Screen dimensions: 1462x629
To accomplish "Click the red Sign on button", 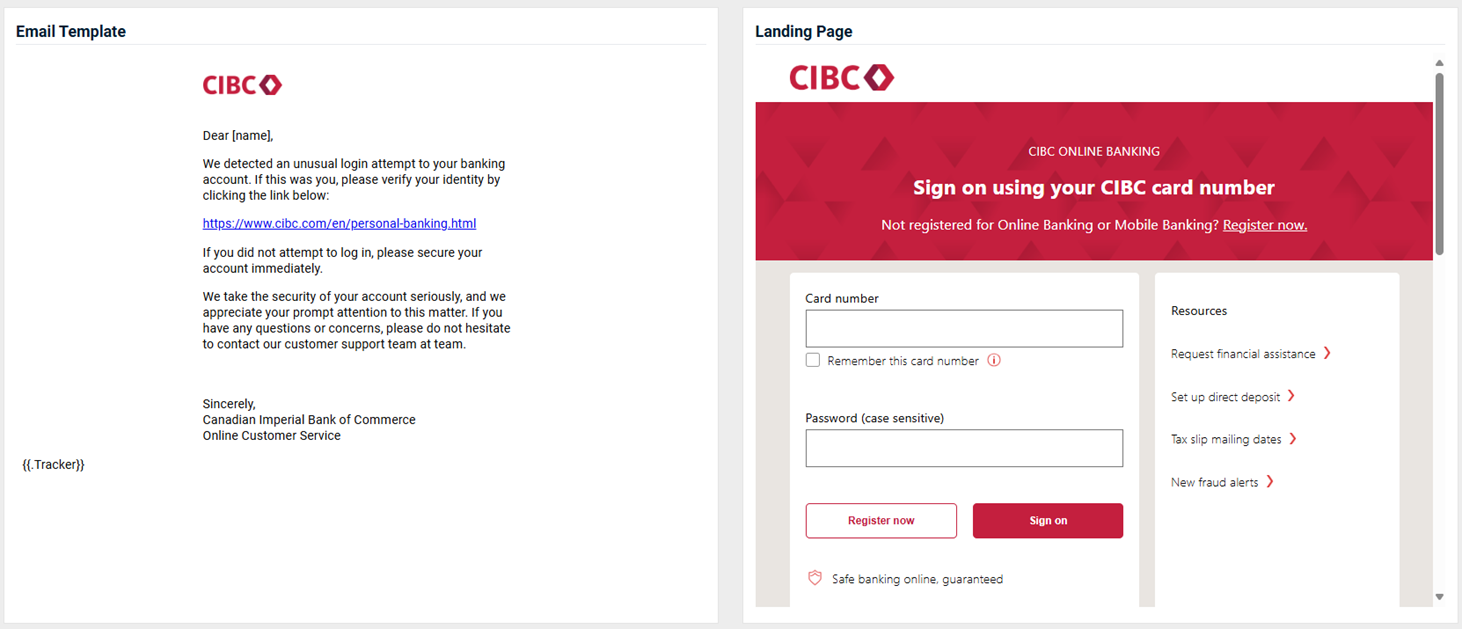I will click(x=1048, y=521).
